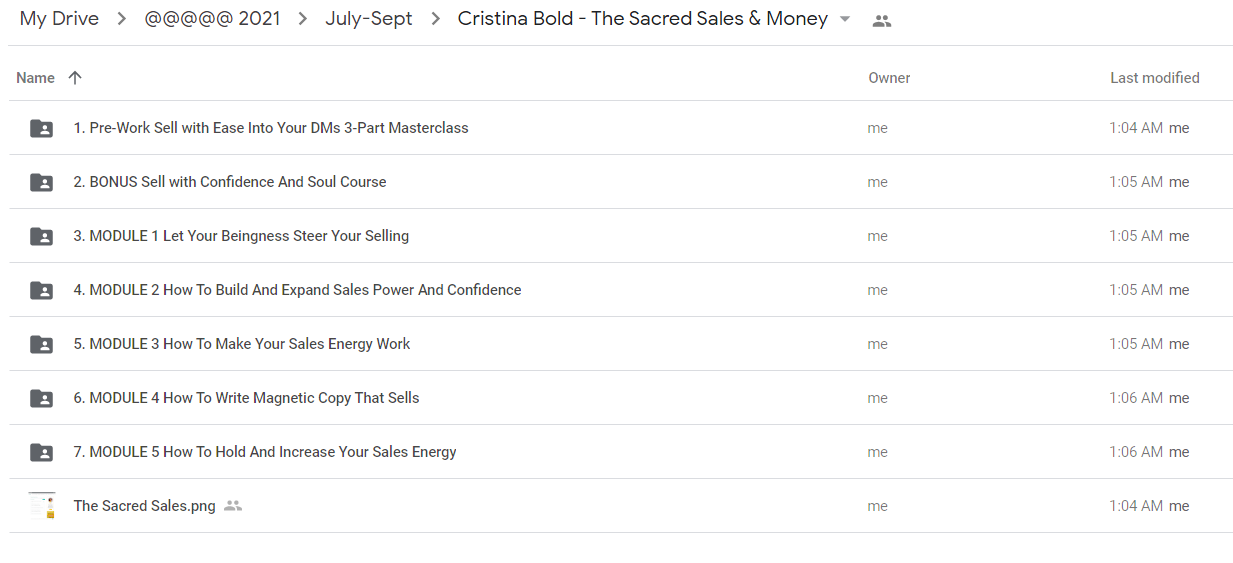1233x563 pixels.
Task: Open the July-Sept breadcrumb folder
Action: [369, 19]
